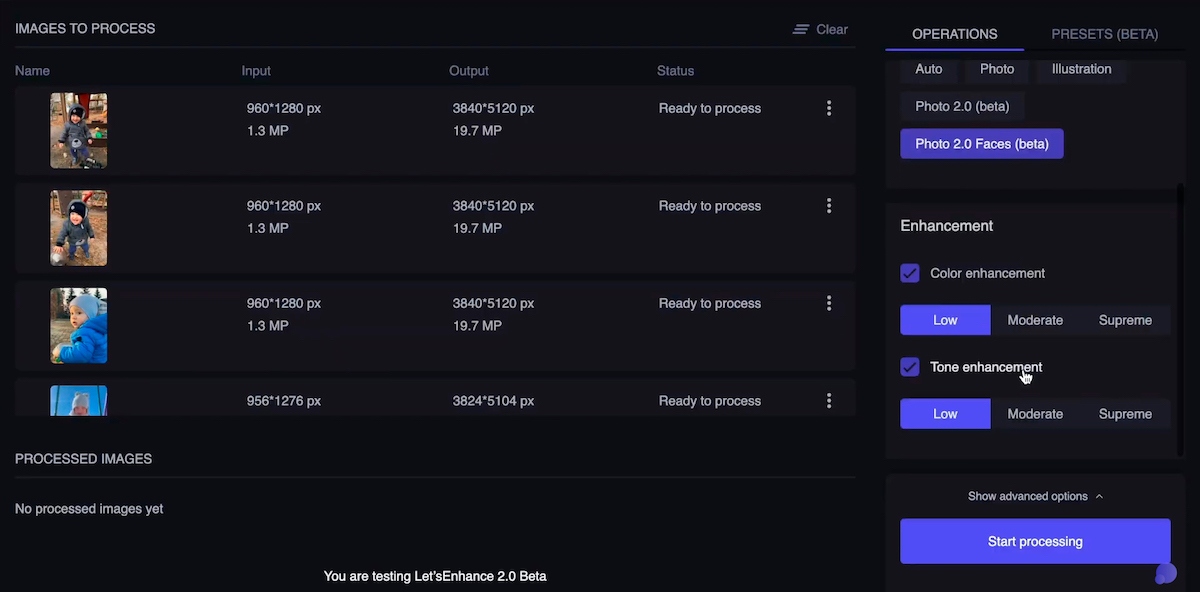Click the blue-jacket baby thumbnail
The height and width of the screenshot is (592, 1200).
point(79,325)
